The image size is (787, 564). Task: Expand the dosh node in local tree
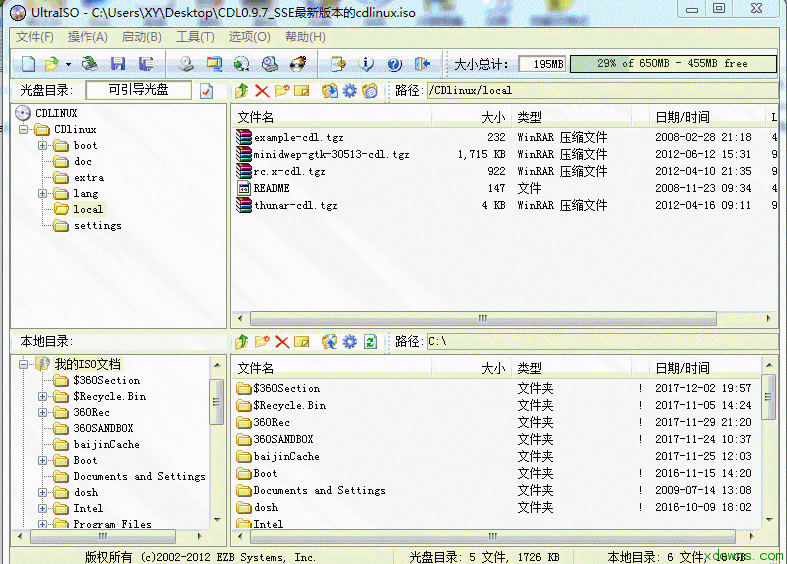pos(43,493)
